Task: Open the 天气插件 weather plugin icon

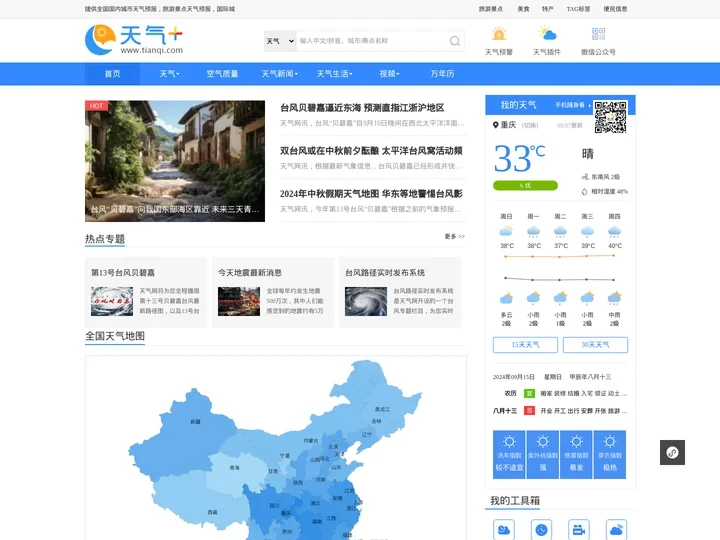Action: coord(547,34)
